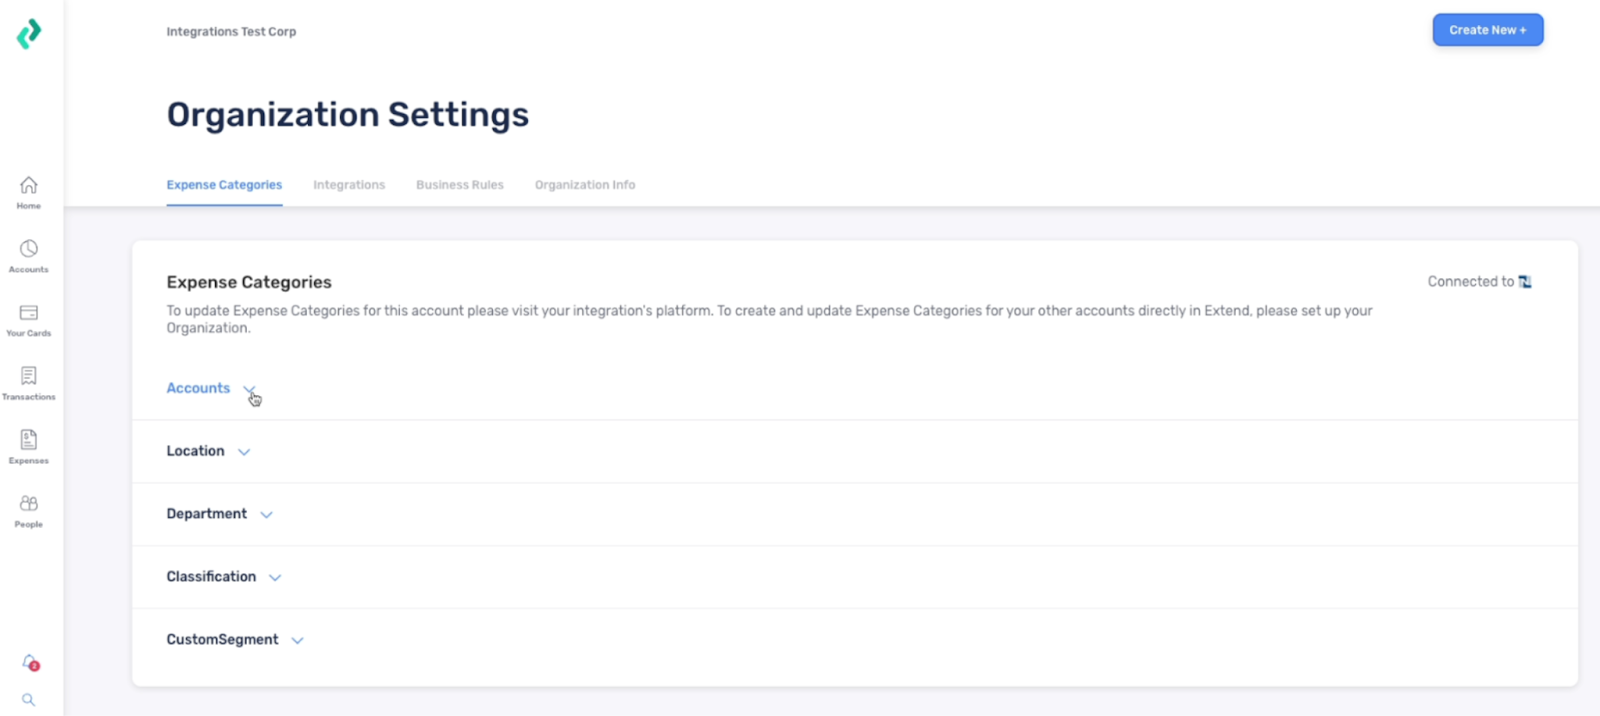The image size is (1600, 716).
Task: Open the notifications bell icon
Action: (x=30, y=662)
